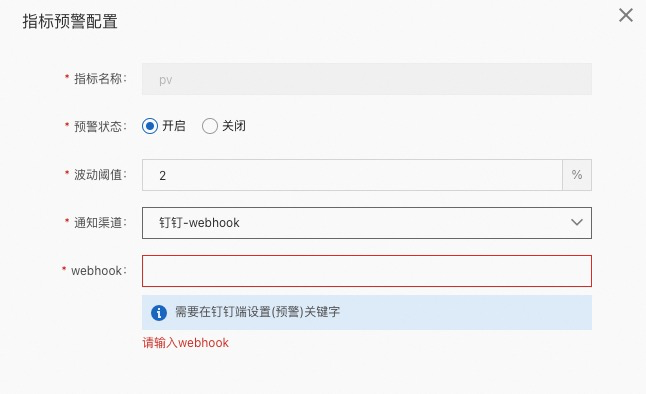Screen dimensions: 646x394
Task: Click the red 请输入webhook error message
Action: pyautogui.click(x=185, y=343)
